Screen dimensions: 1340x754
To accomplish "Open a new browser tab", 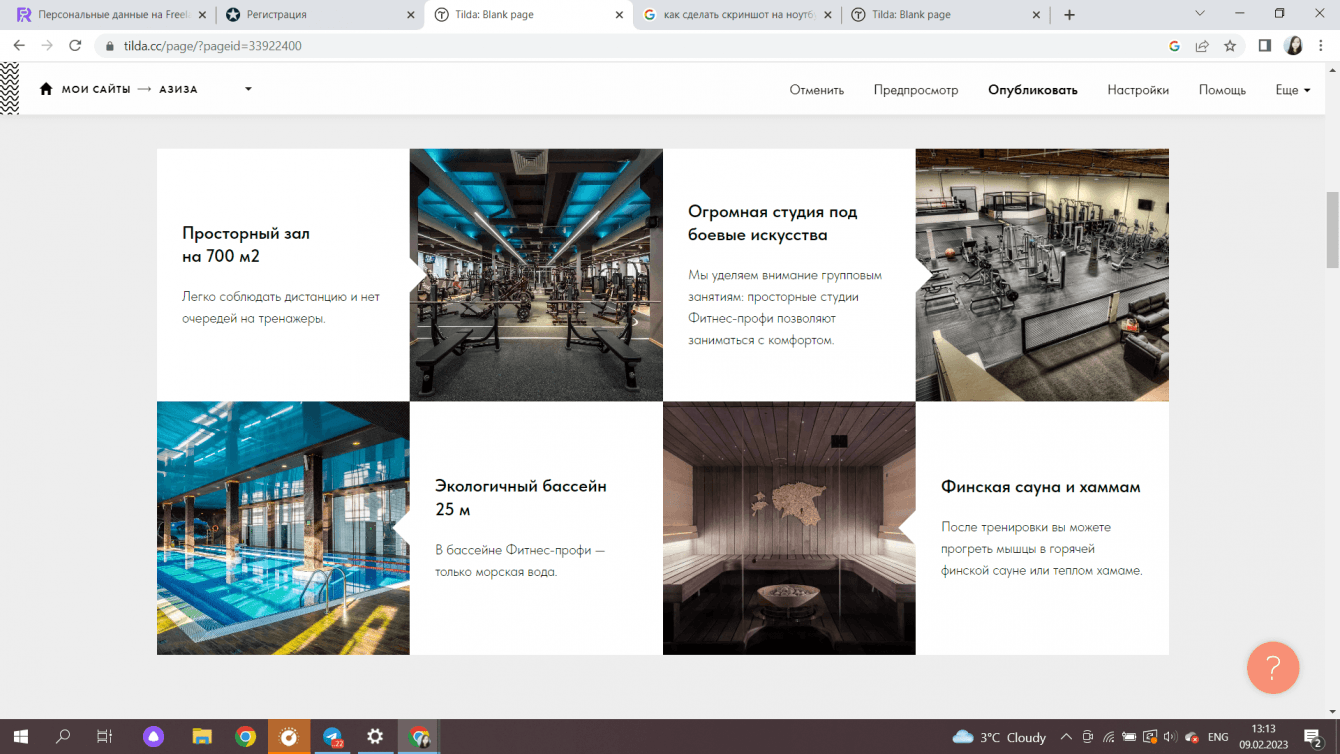I will [x=1069, y=15].
